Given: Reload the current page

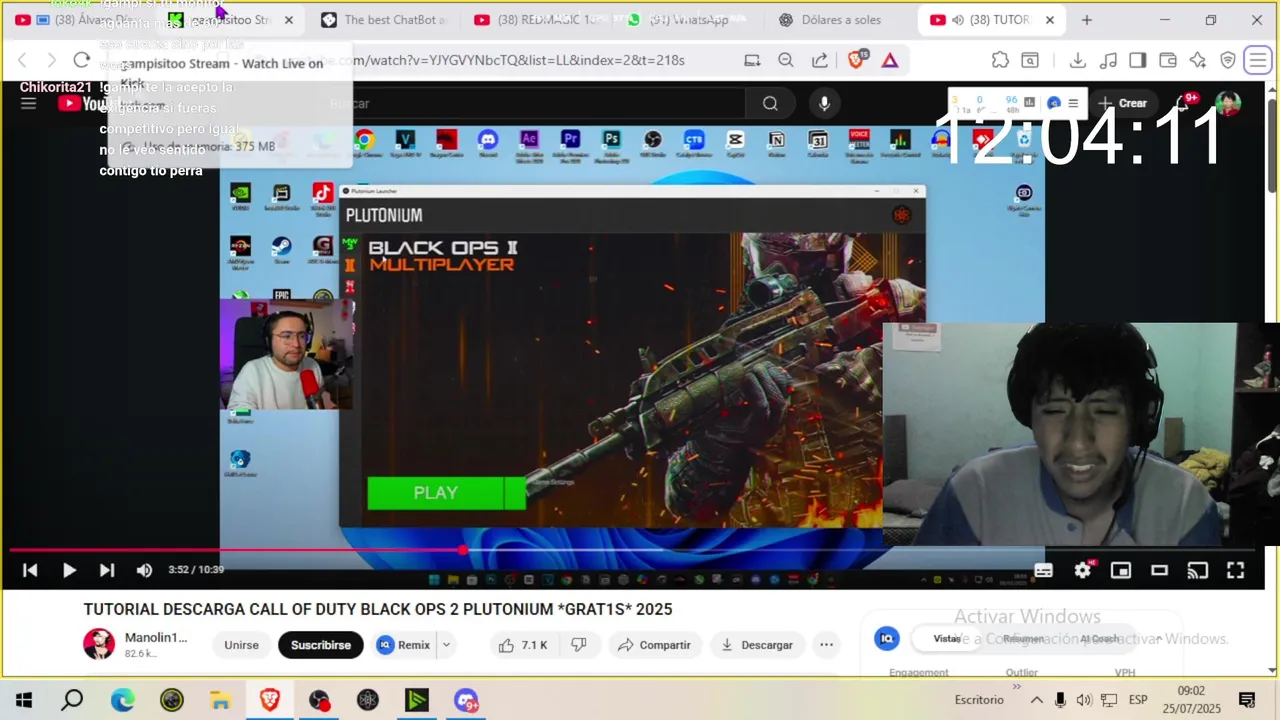Looking at the screenshot, I should click(x=82, y=60).
